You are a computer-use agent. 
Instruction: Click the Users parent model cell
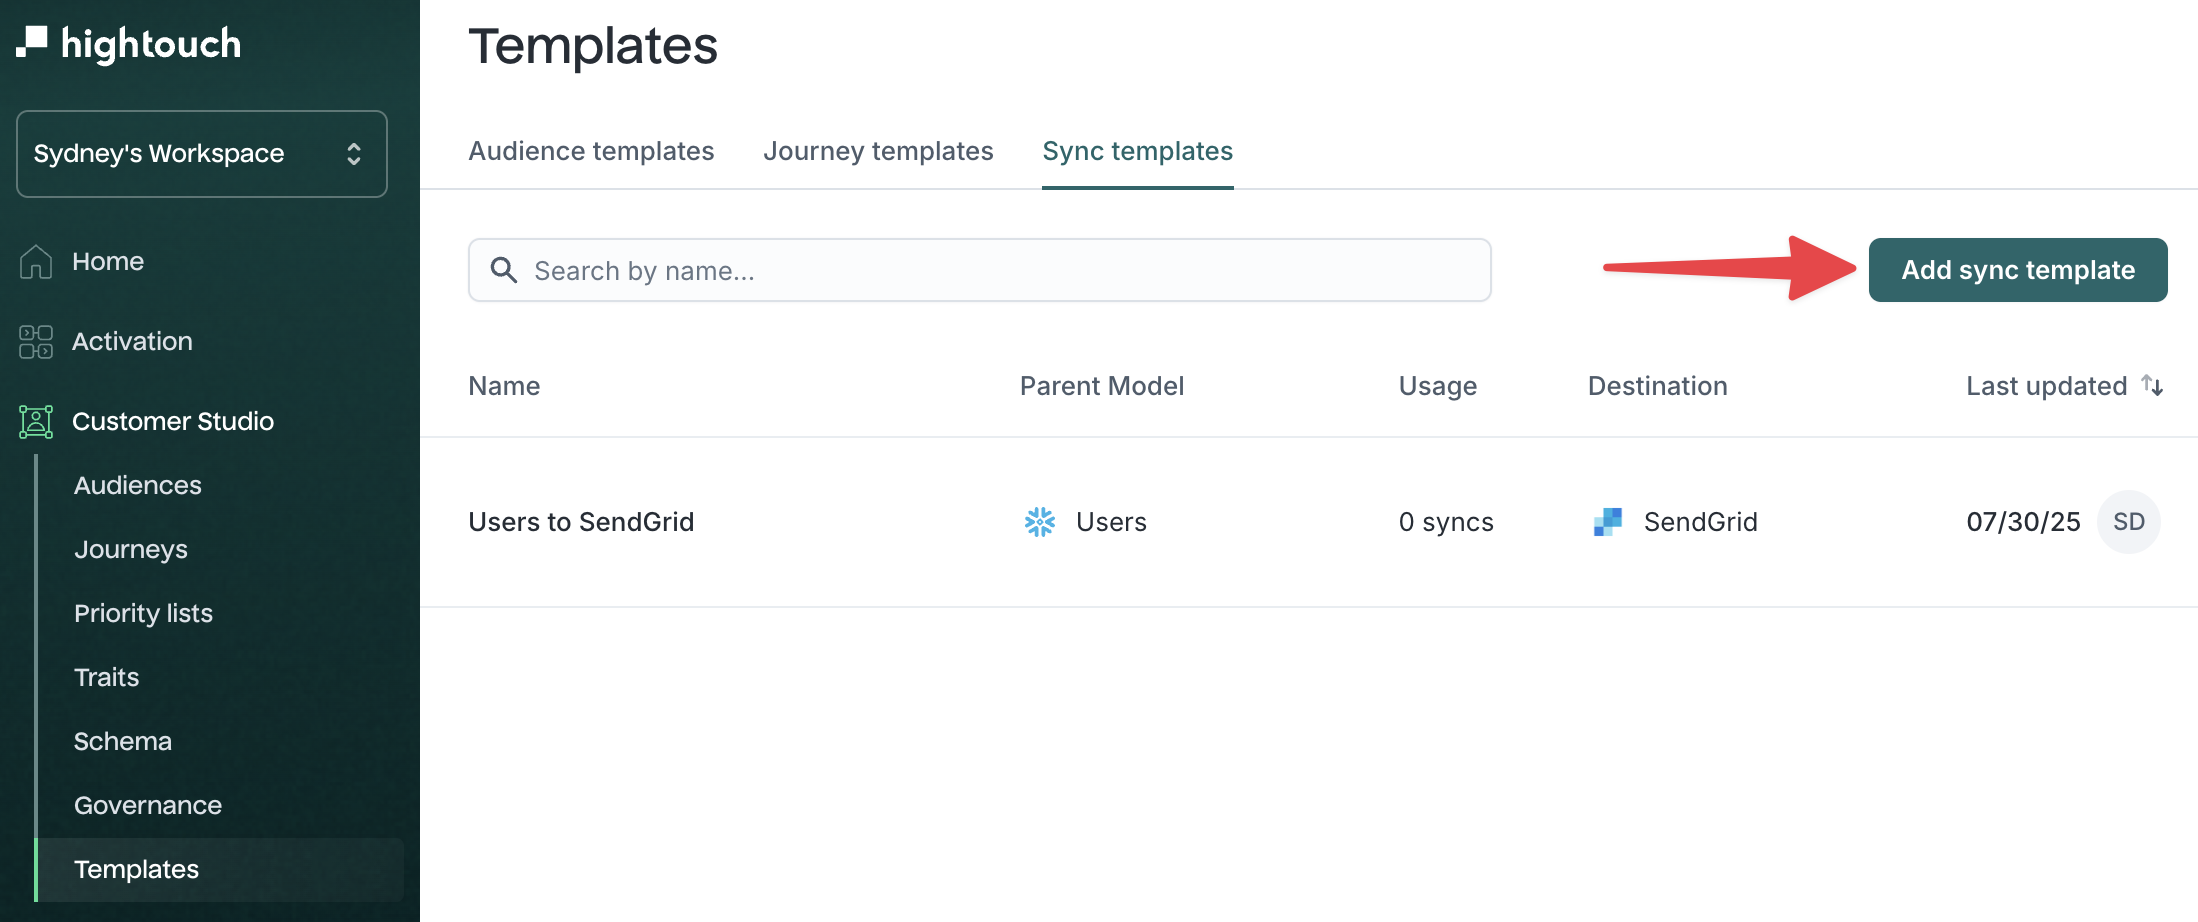point(1112,522)
